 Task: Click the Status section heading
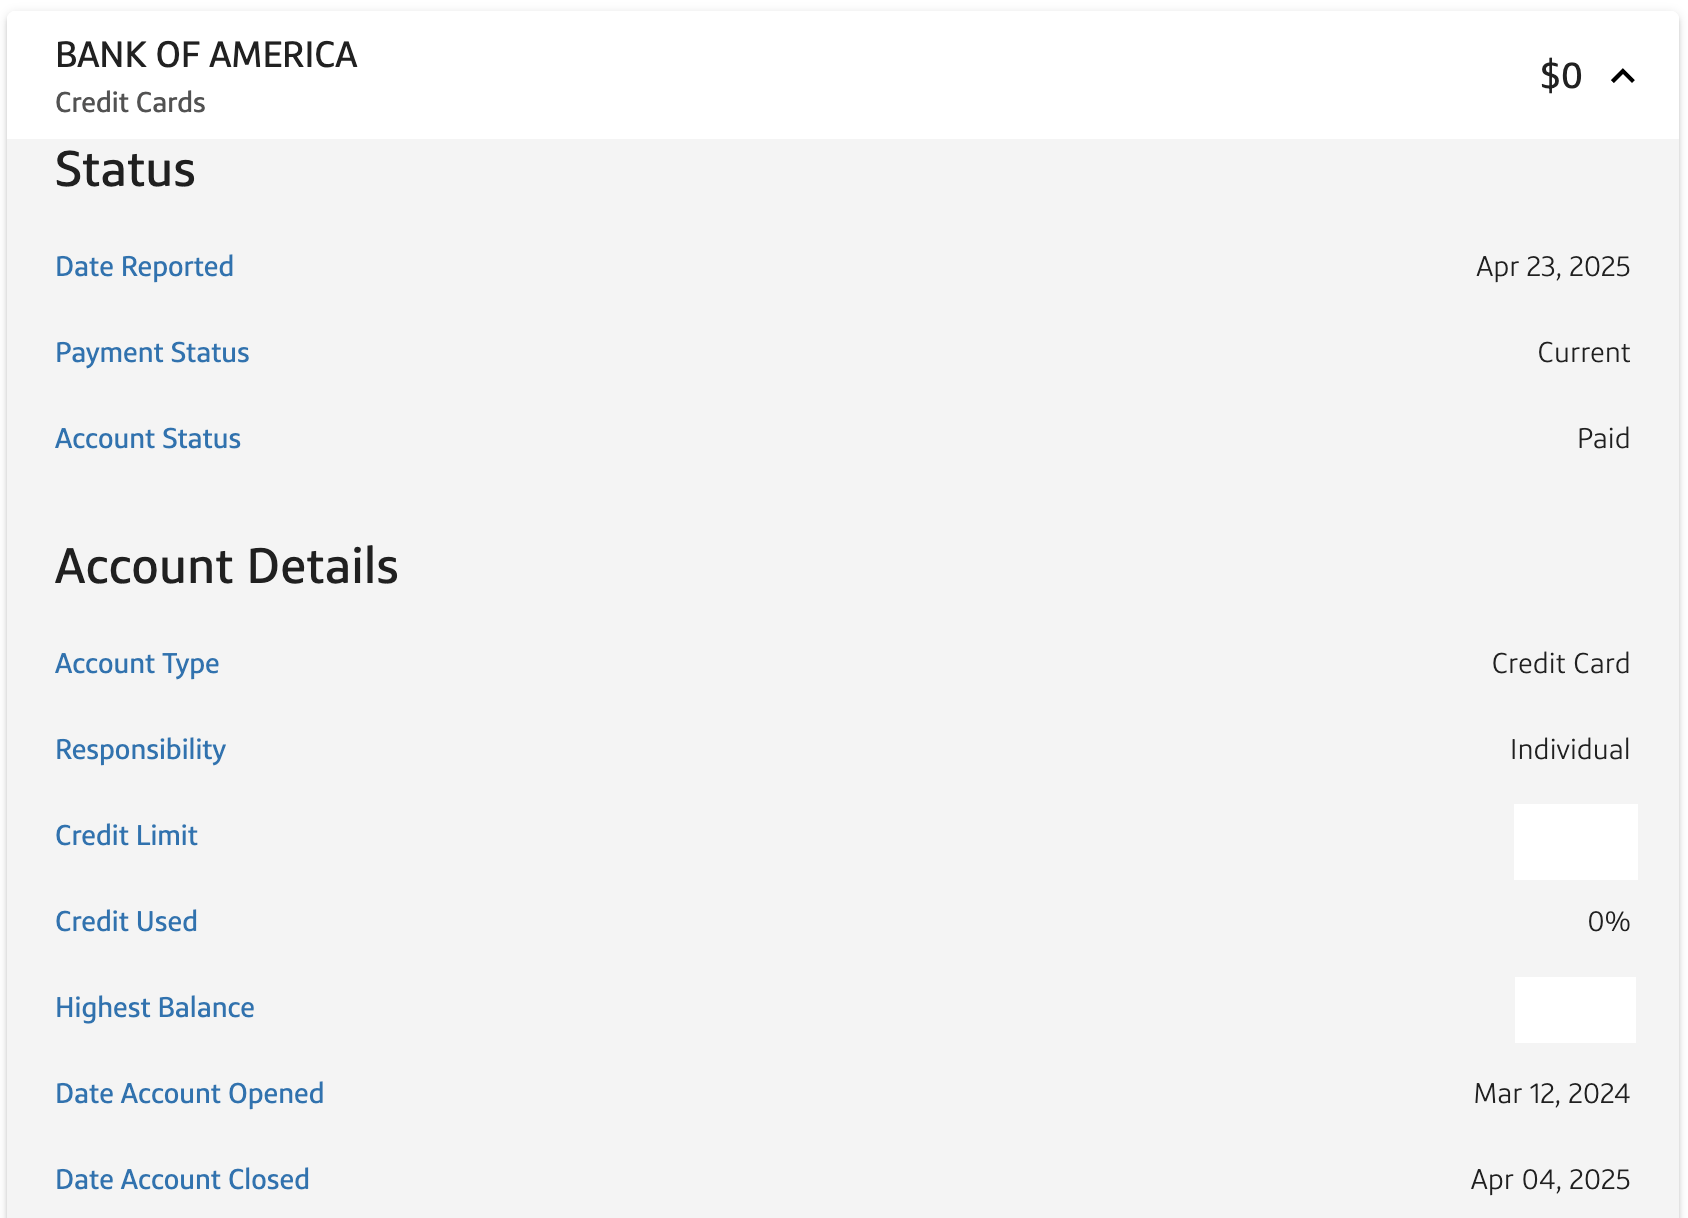[125, 170]
